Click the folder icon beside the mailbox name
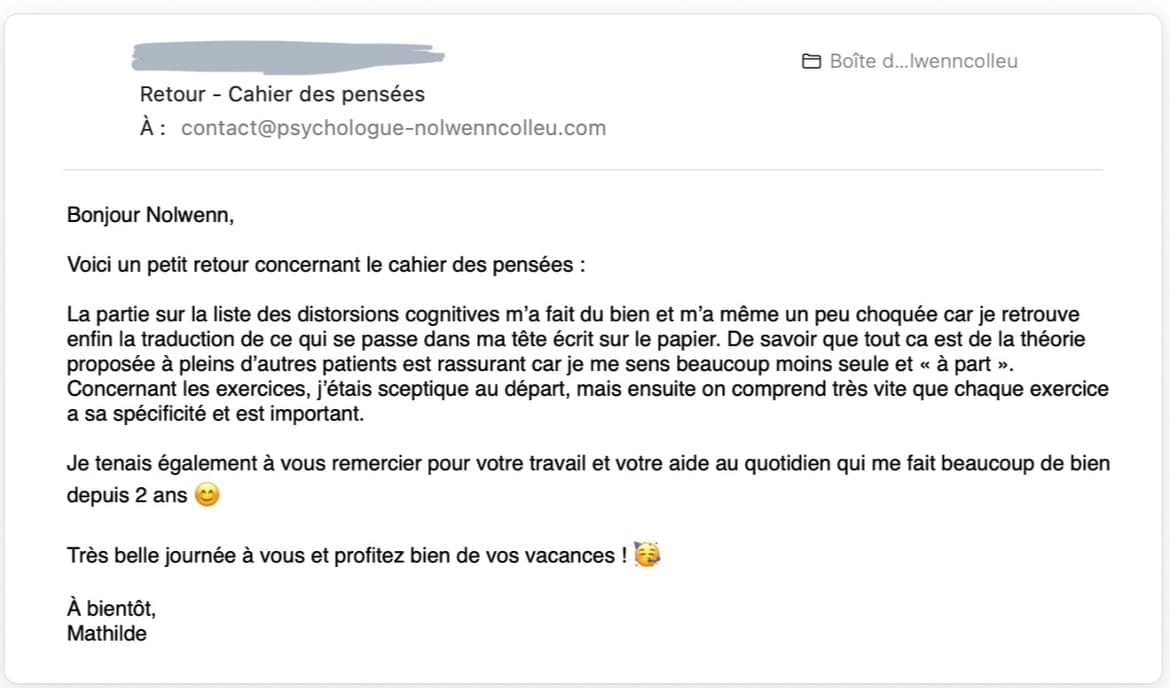Screen dimensions: 1170x688 pyautogui.click(x=811, y=62)
